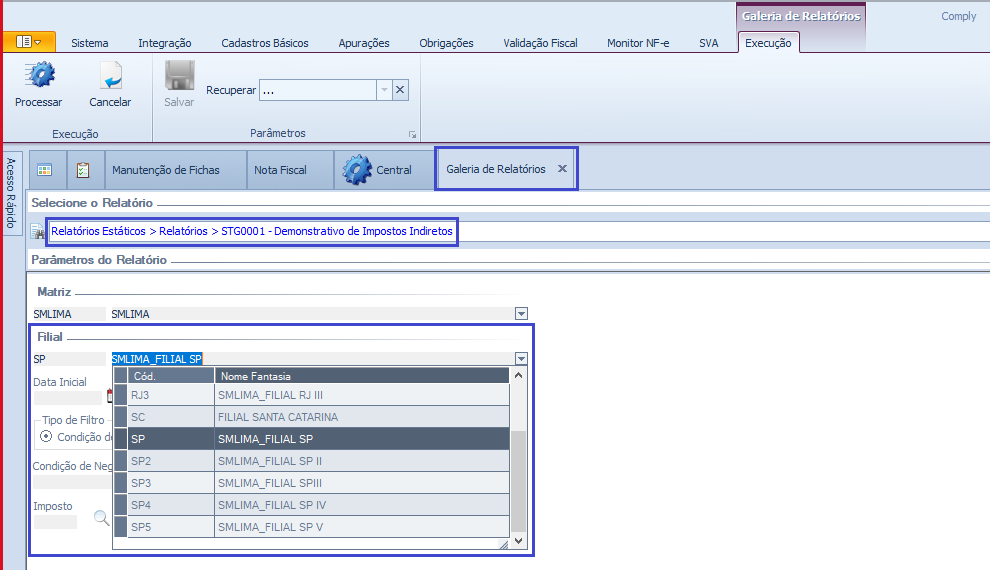Choose FILIAL SANTA CATARINA row

277,417
